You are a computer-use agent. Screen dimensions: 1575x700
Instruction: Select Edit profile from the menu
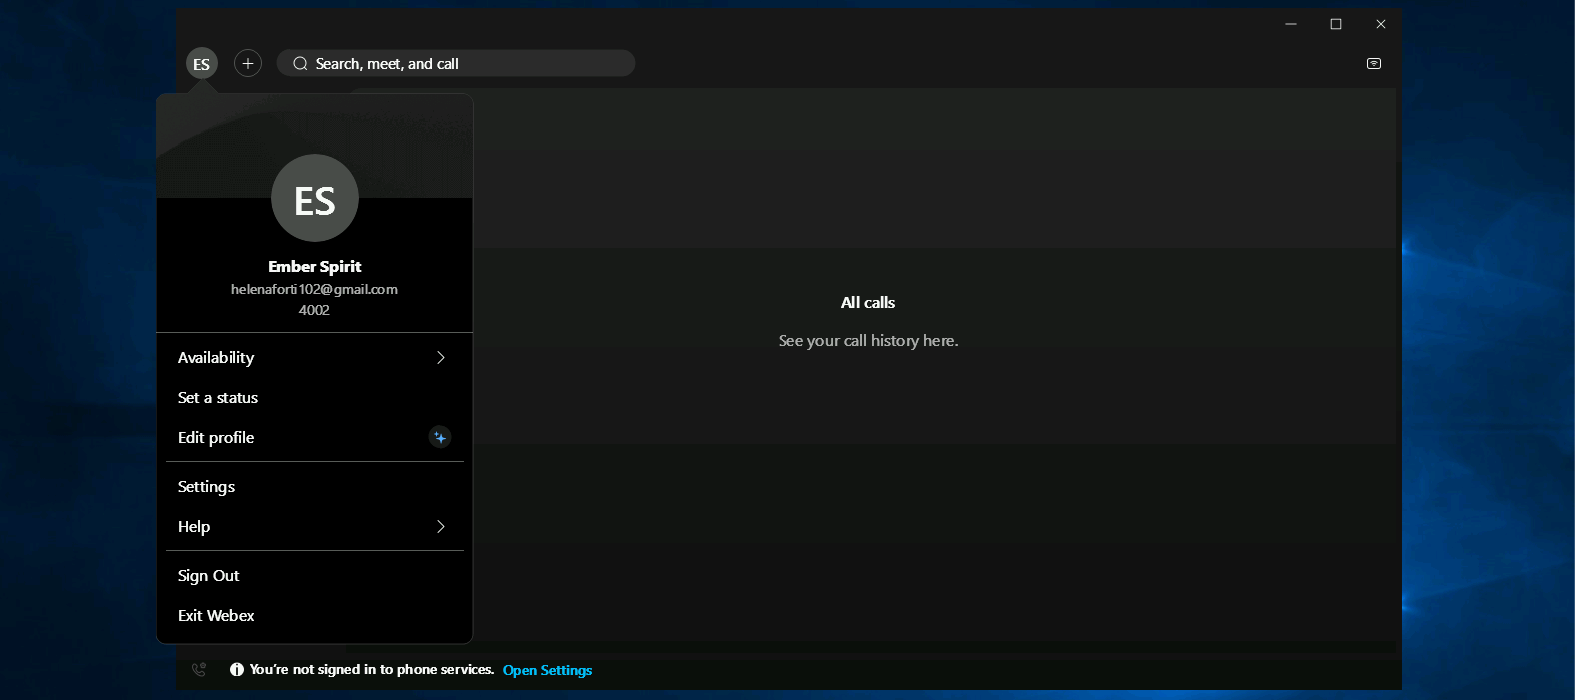click(x=216, y=438)
